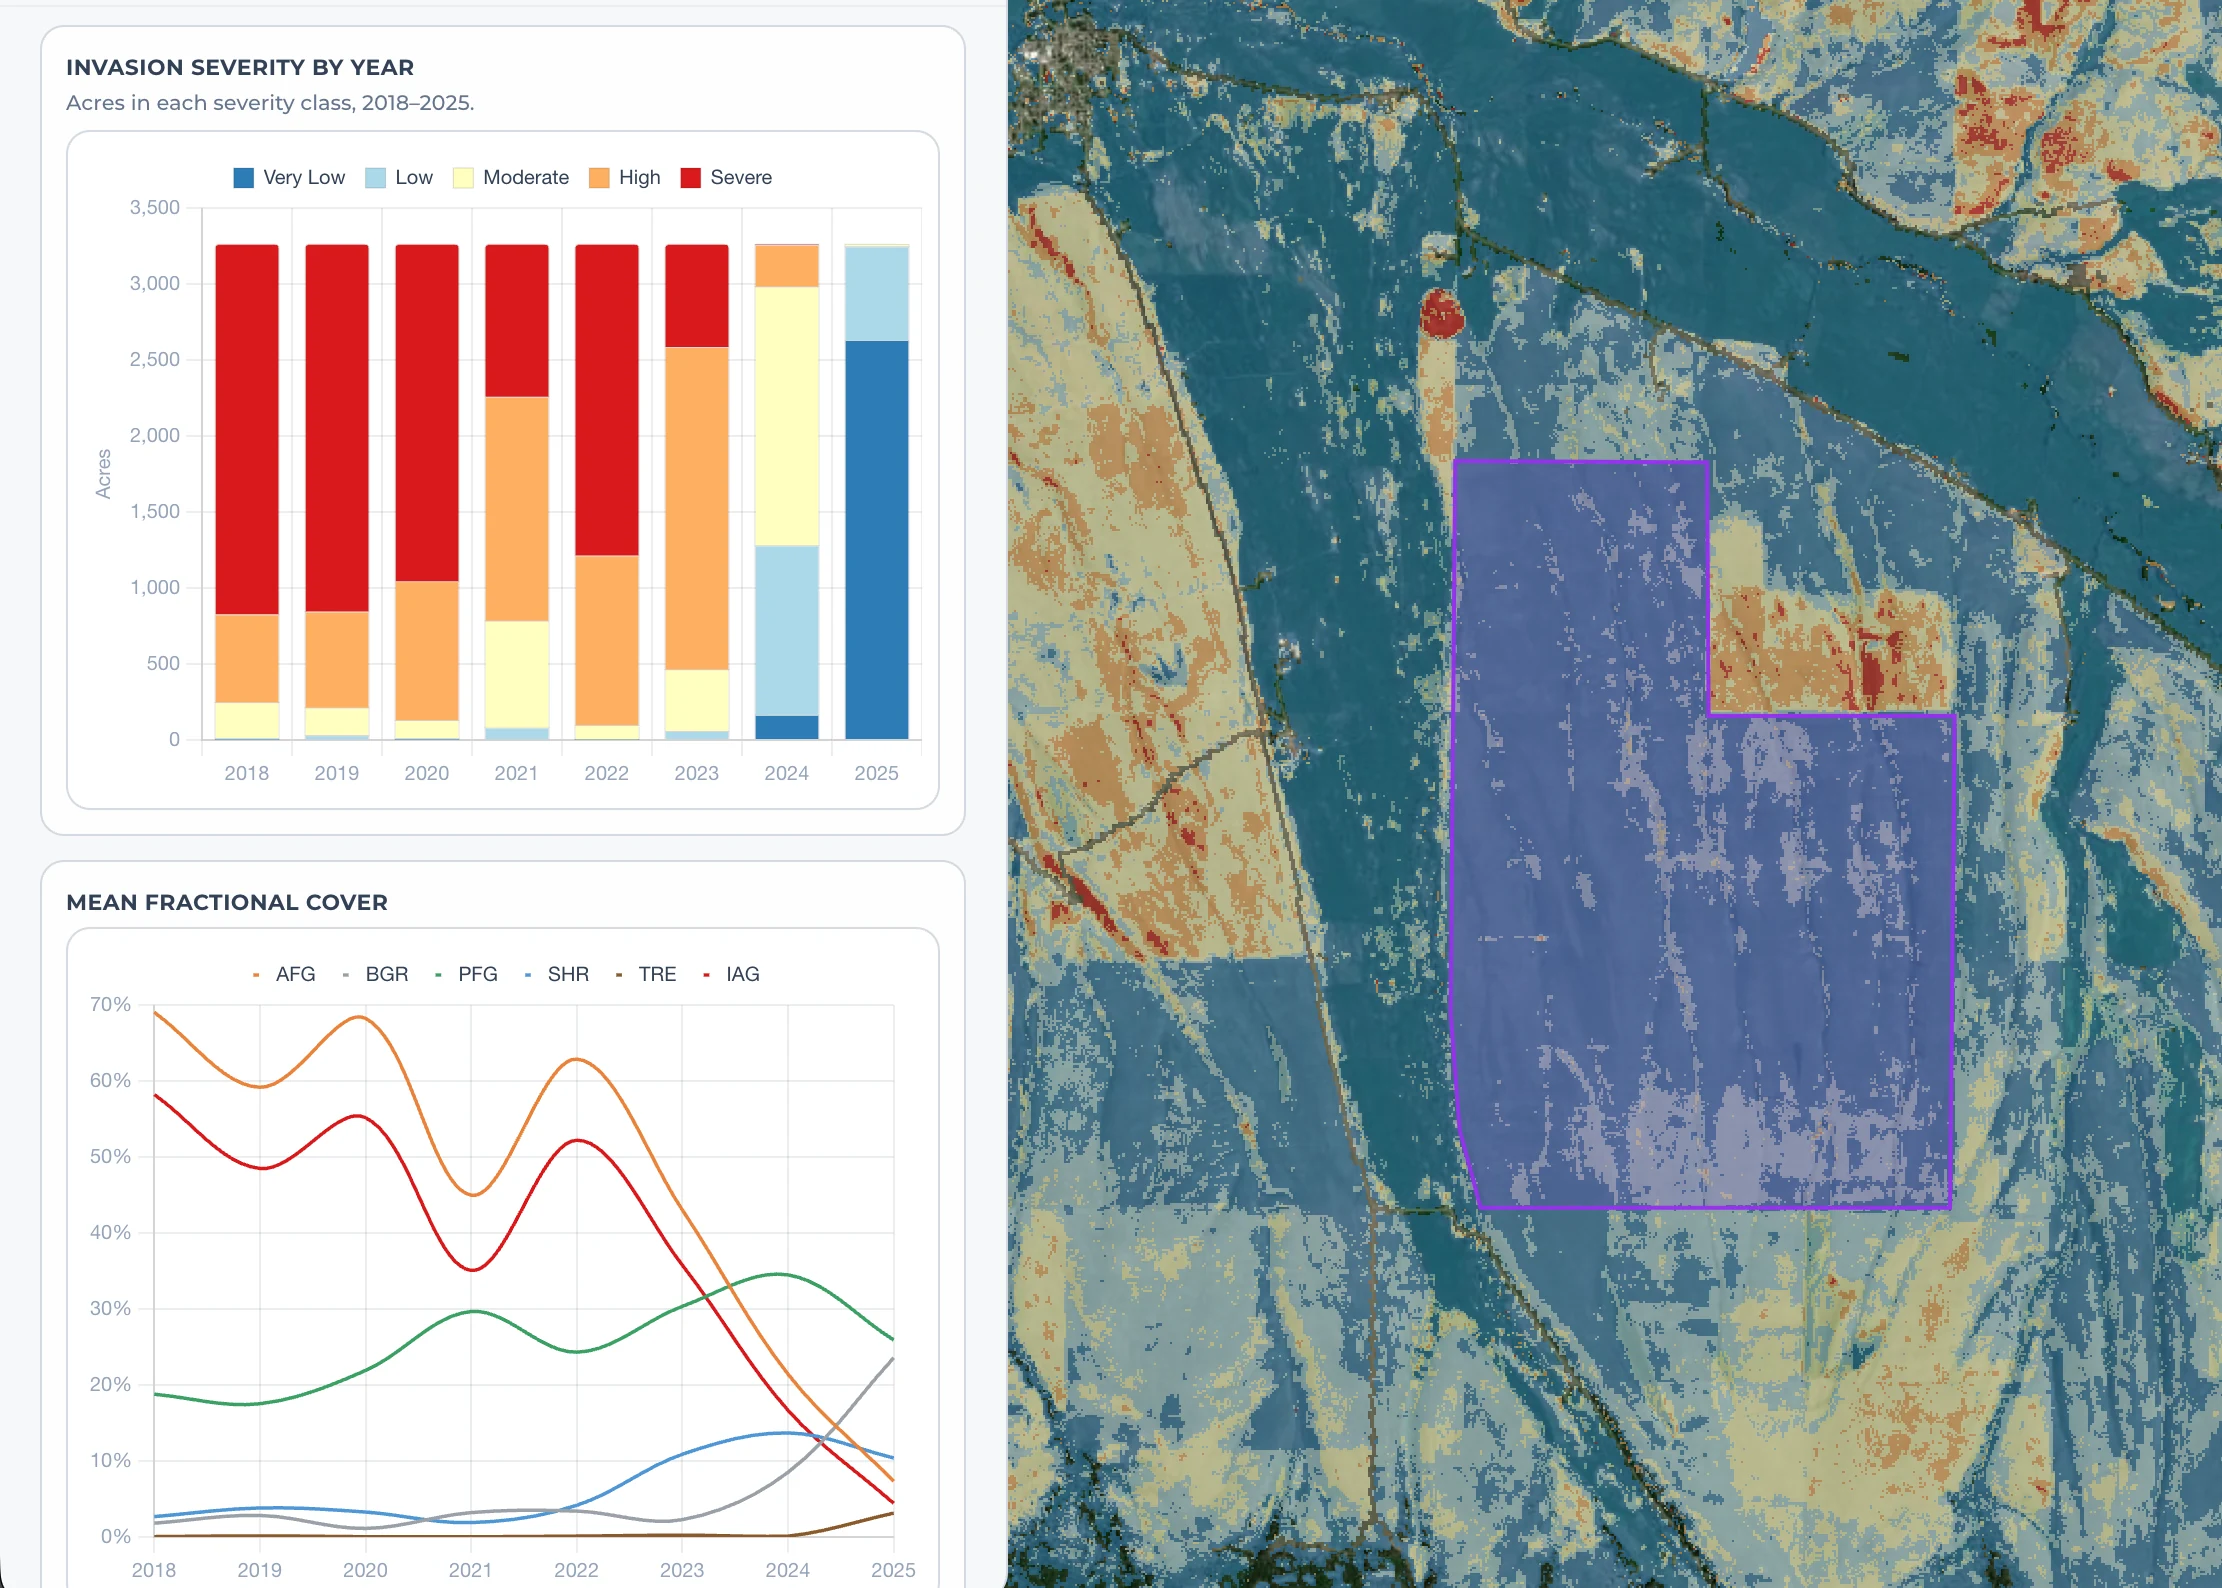
Task: Click the 'Acres in each severity class' subtitle
Action: tap(270, 103)
